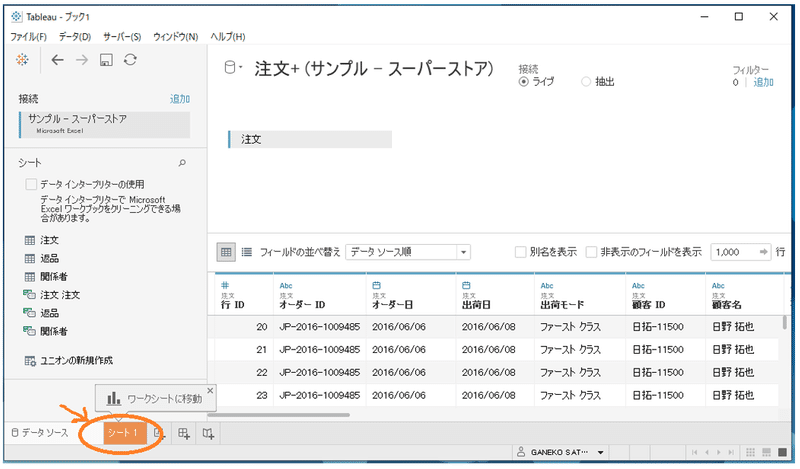Click the Abc type icon above 顧客 ID
The width and height of the screenshot is (800, 469).
click(638, 286)
